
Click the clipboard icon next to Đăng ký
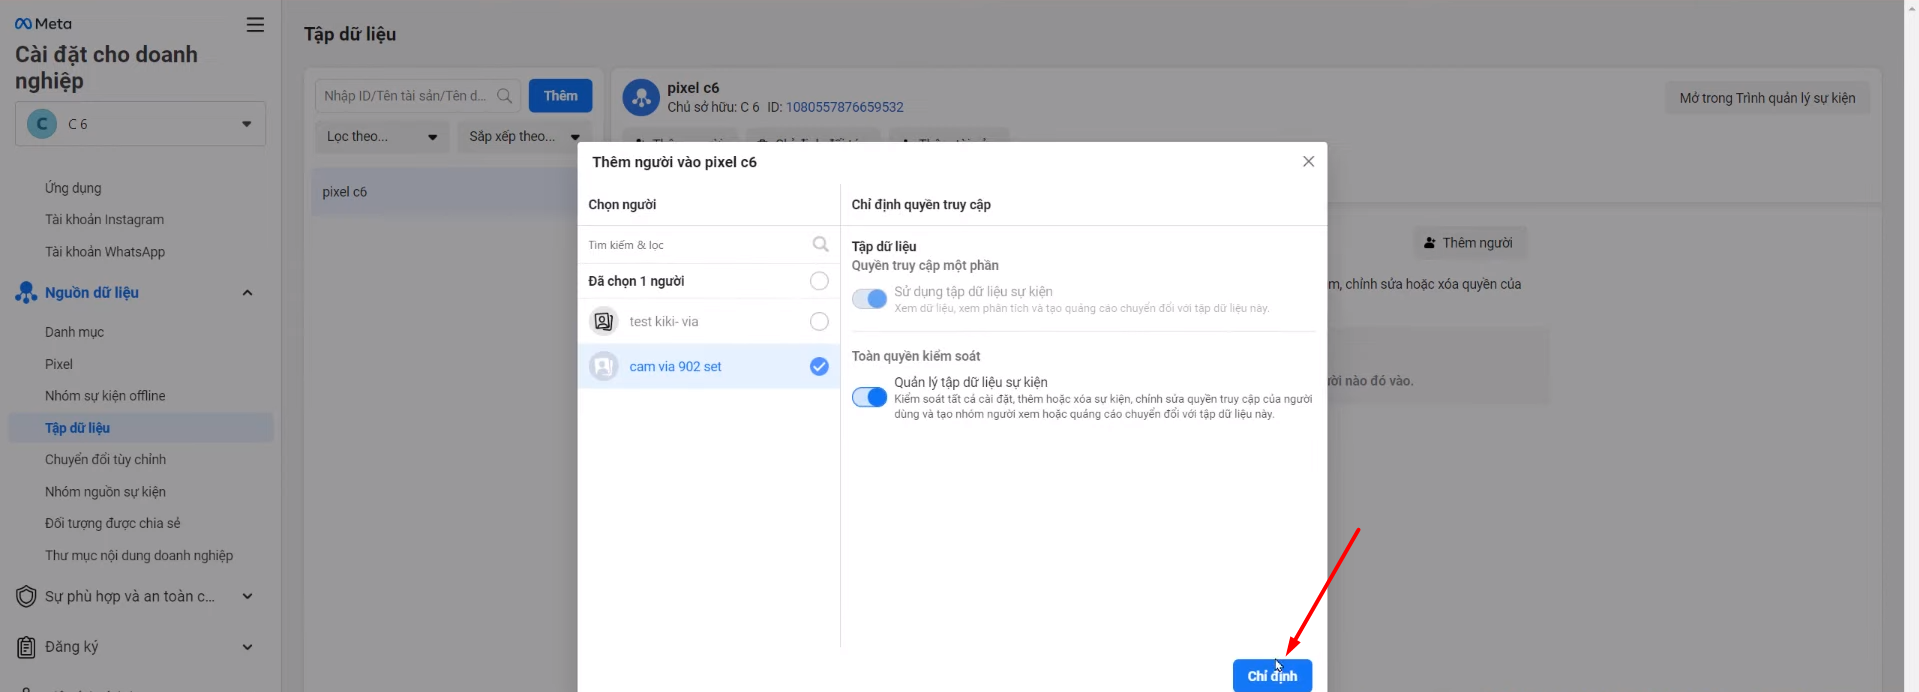[26, 647]
